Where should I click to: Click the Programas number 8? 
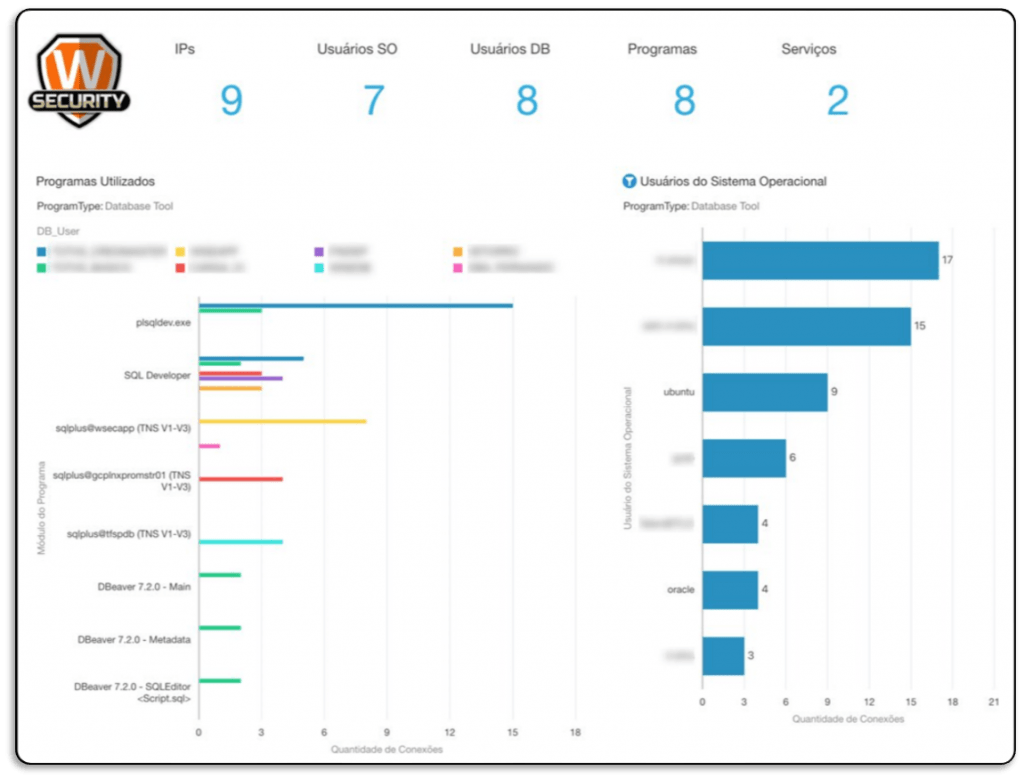[684, 101]
